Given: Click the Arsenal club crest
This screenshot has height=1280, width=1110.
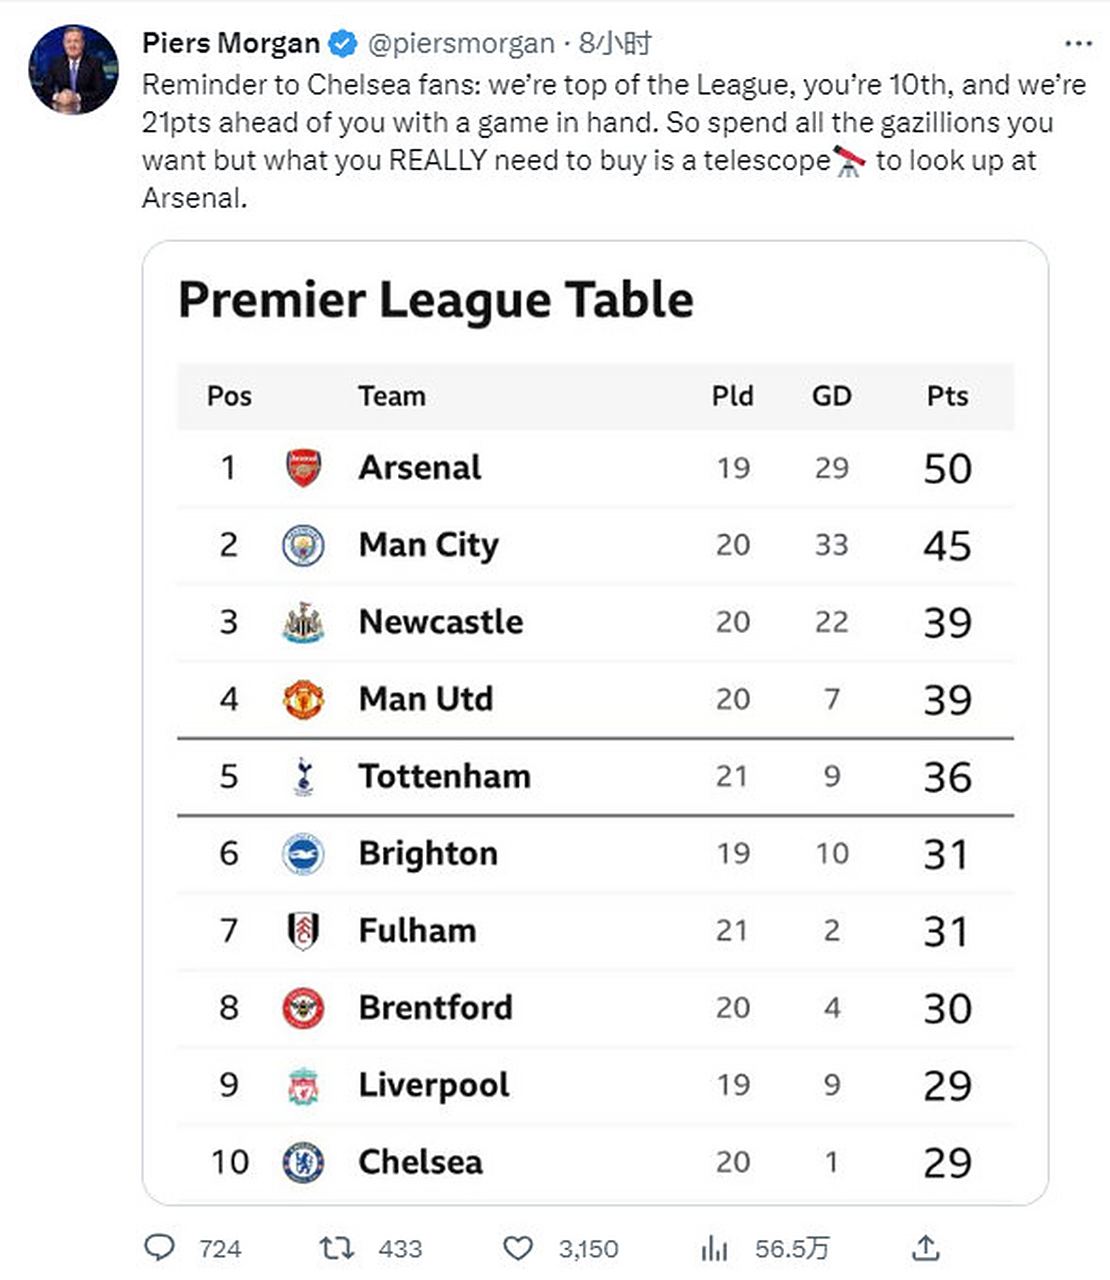Looking at the screenshot, I should coord(303,468).
